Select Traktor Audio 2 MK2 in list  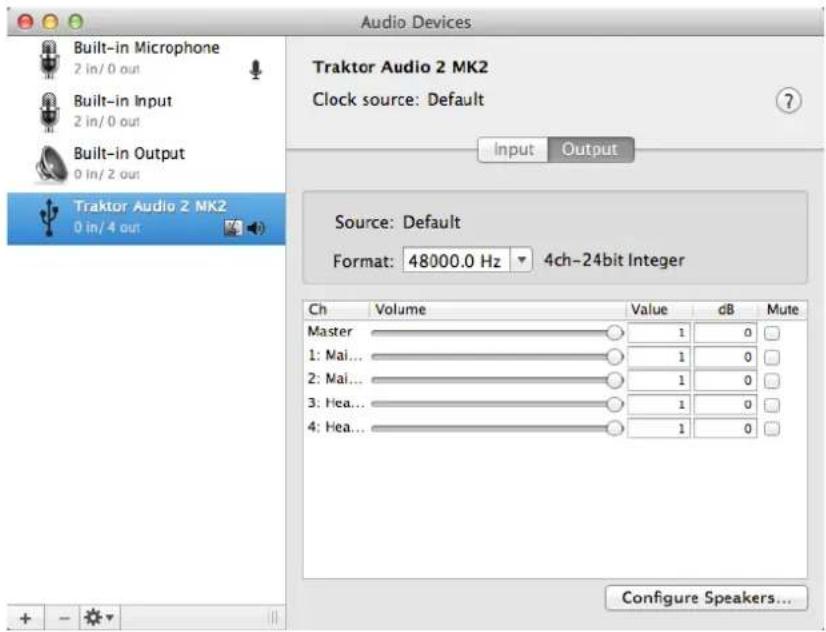(x=146, y=219)
